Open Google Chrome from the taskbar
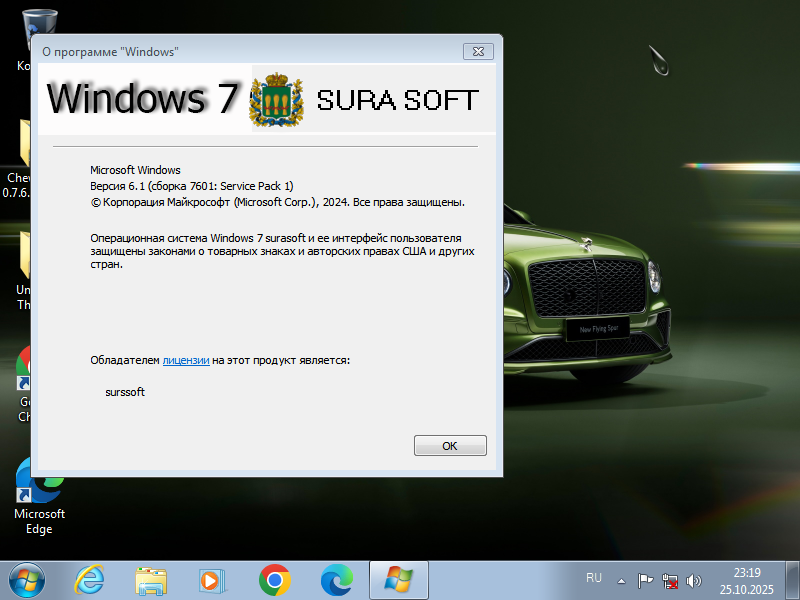The height and width of the screenshot is (600, 800). [x=274, y=580]
